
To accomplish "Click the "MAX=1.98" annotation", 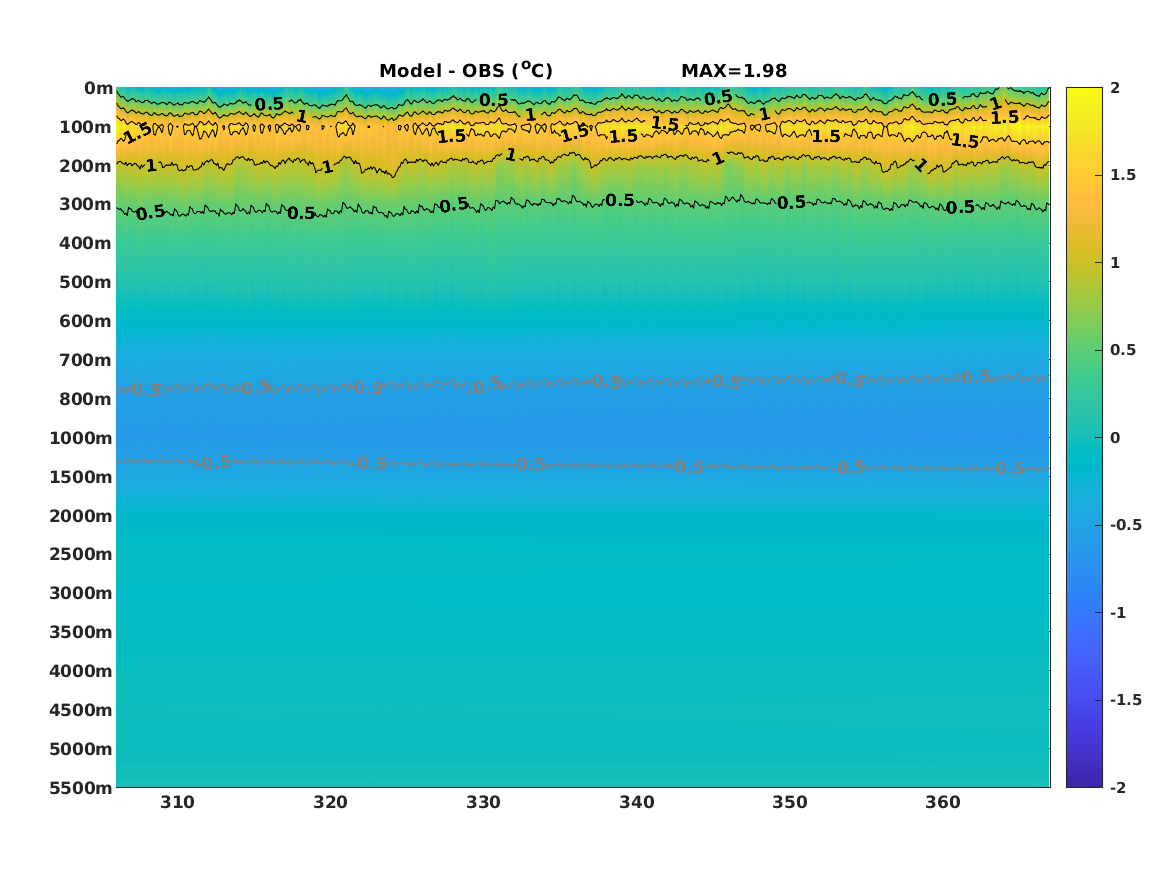I will tap(734, 71).
